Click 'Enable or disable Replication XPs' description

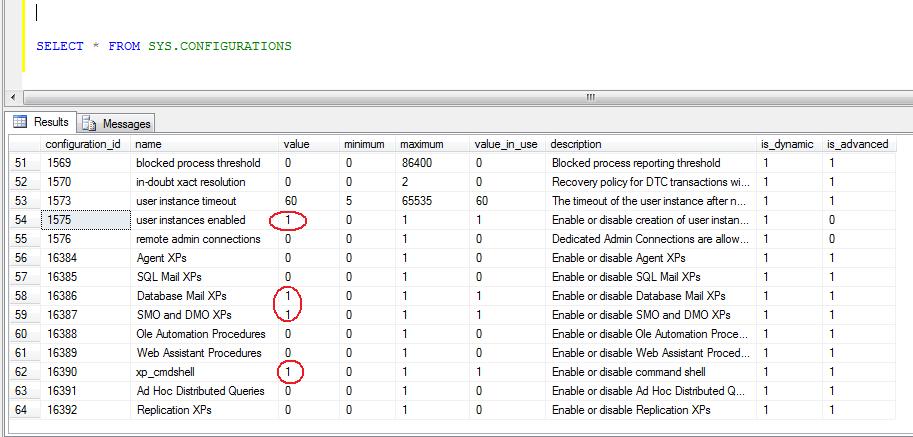click(x=652, y=410)
